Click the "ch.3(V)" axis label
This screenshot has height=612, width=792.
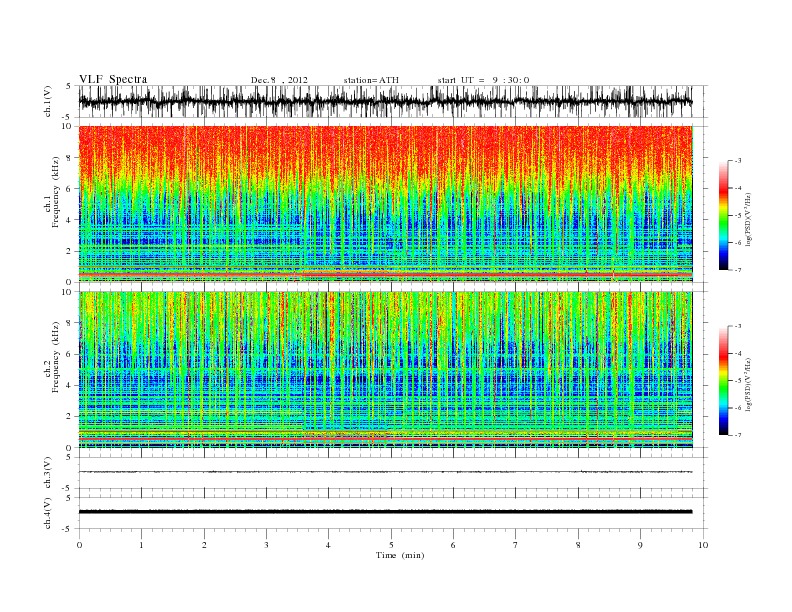coord(48,475)
